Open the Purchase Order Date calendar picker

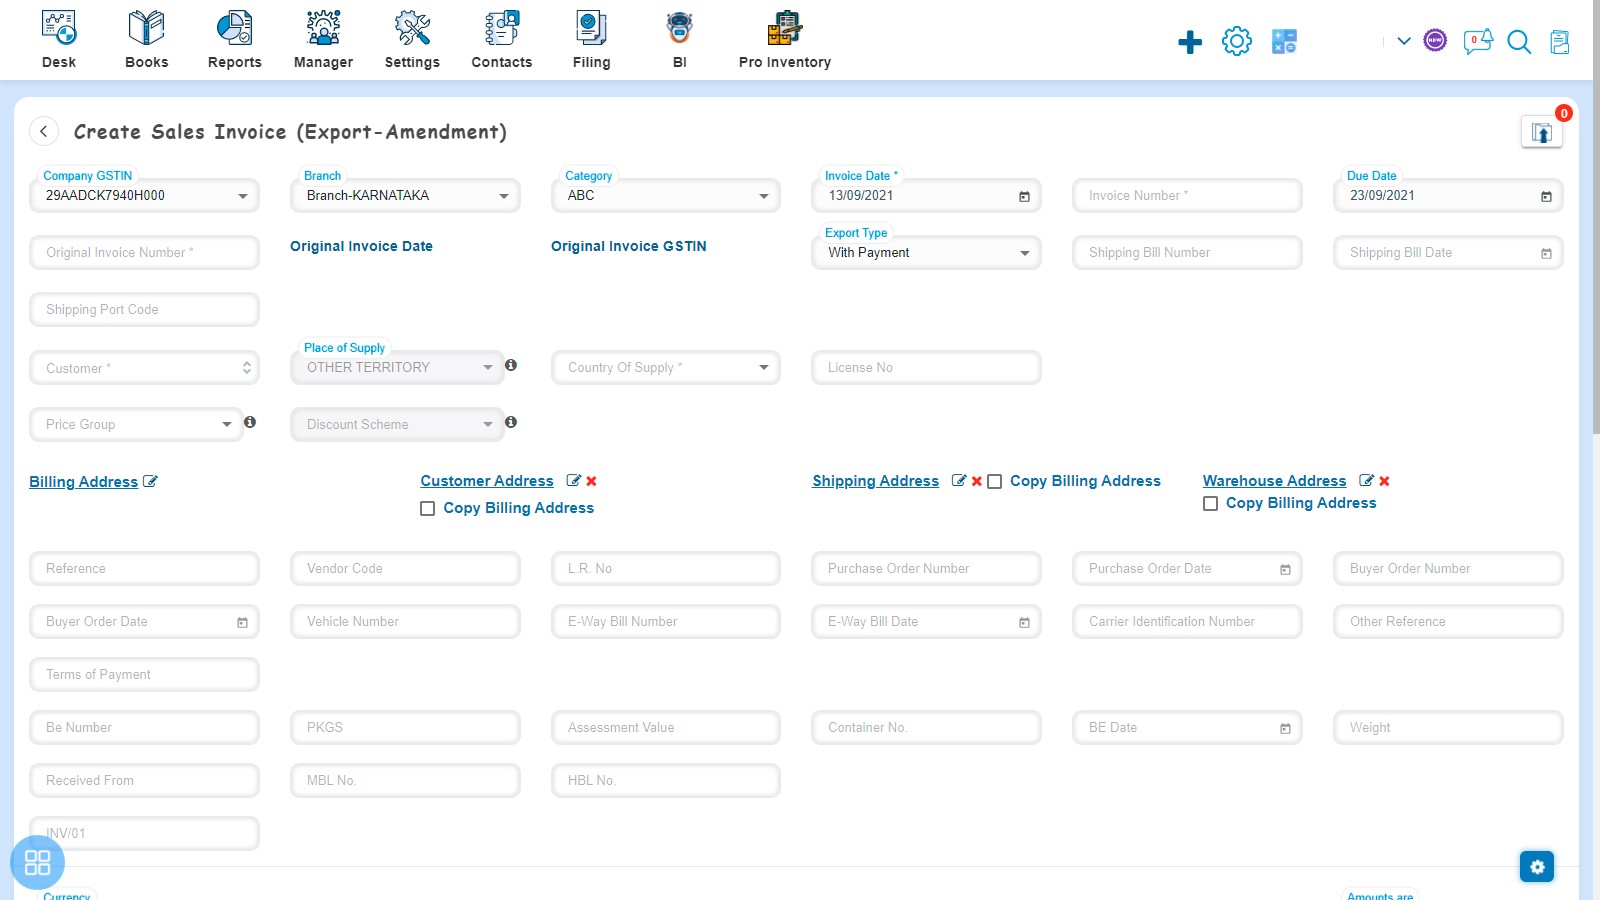click(x=1285, y=569)
